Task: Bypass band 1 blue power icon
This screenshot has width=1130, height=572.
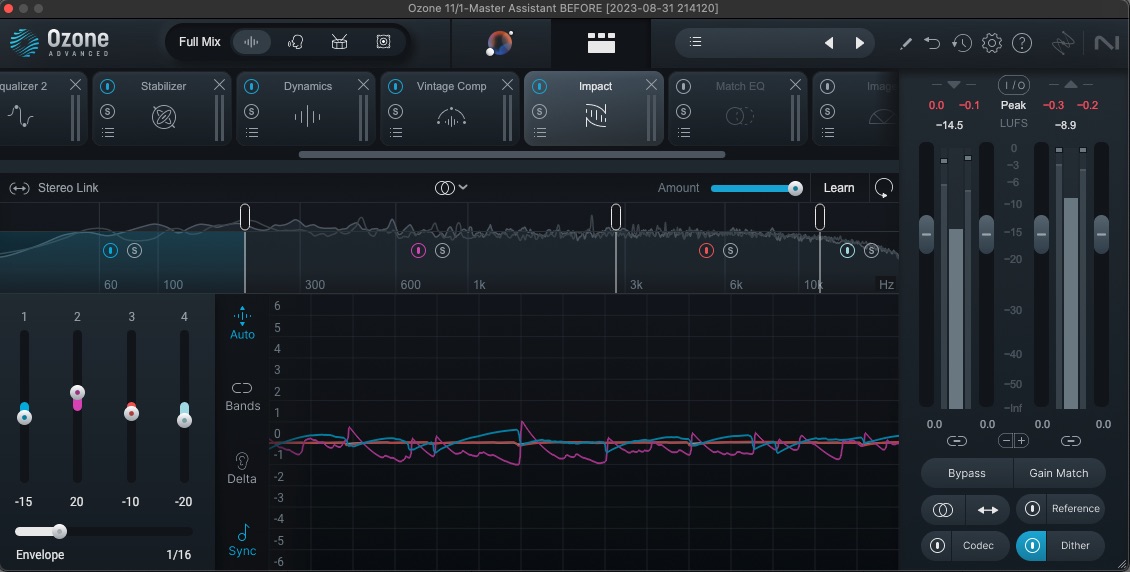Action: (x=110, y=251)
